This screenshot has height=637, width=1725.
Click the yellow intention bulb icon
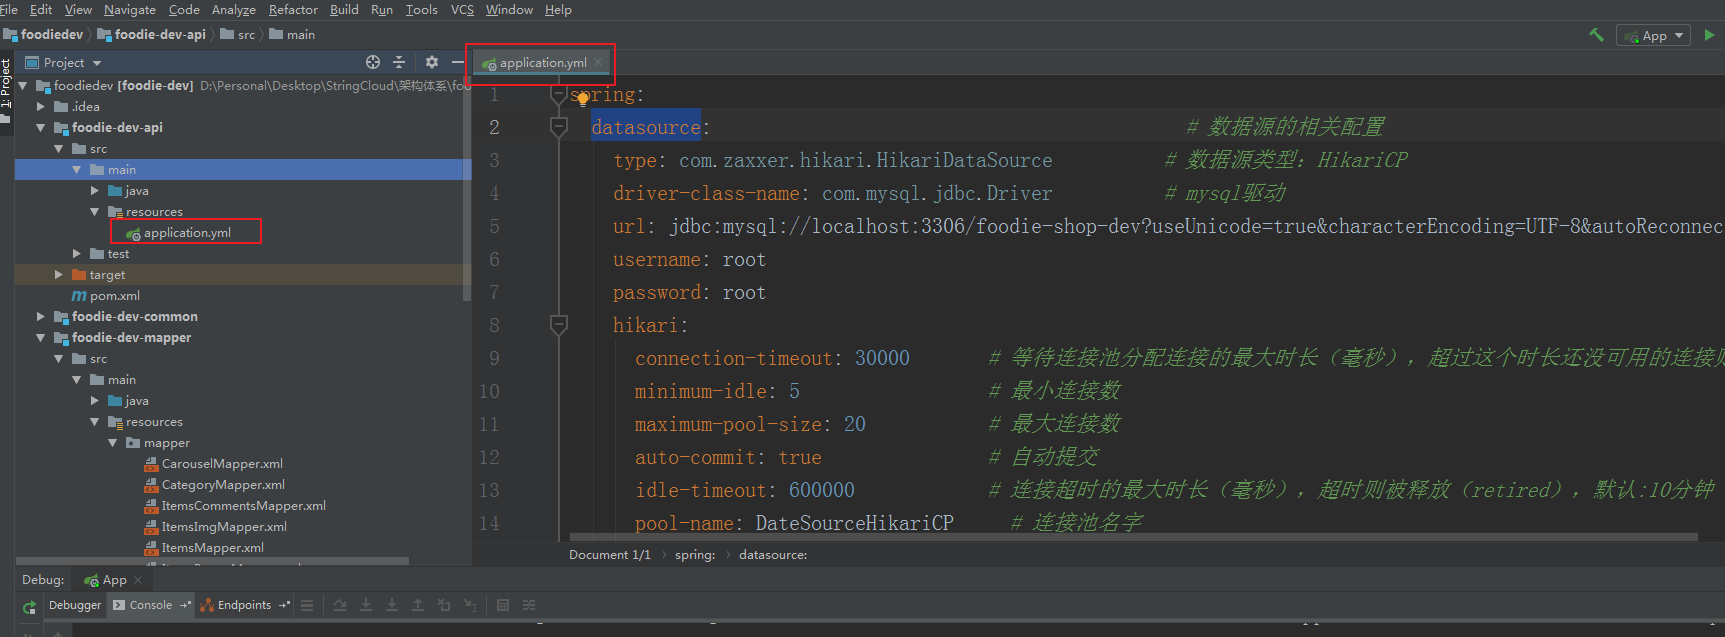(582, 99)
